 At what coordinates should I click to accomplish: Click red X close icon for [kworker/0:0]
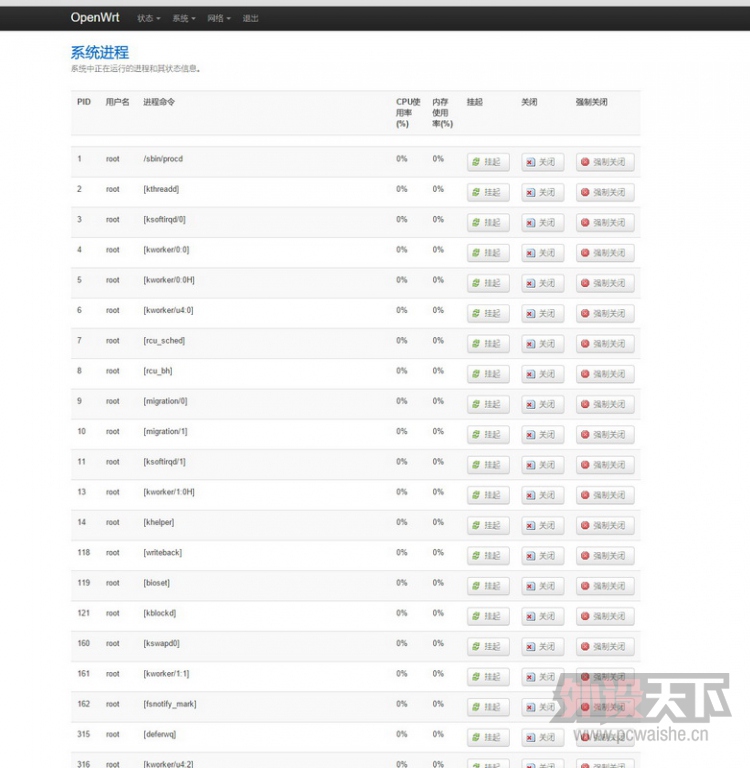tap(530, 253)
